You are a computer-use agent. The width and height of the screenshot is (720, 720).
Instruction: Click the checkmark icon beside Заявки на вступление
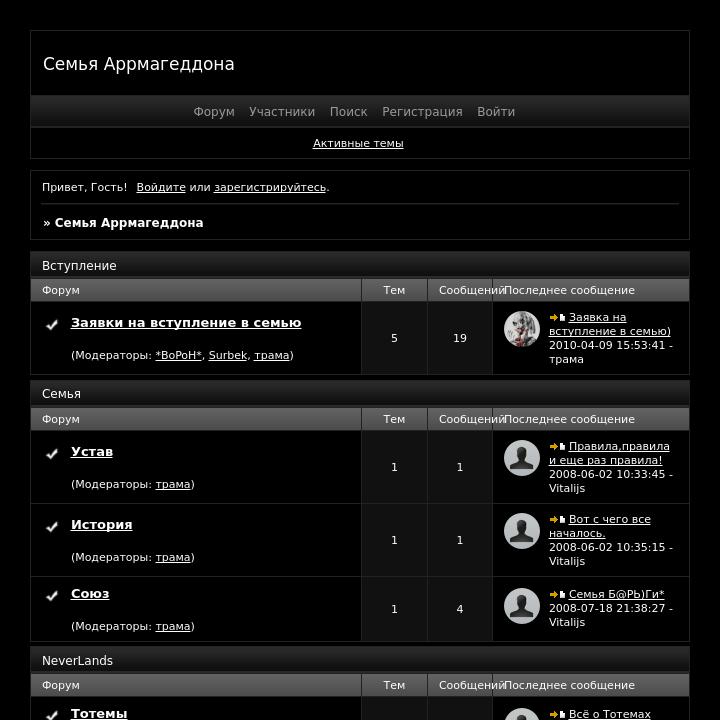coord(52,325)
